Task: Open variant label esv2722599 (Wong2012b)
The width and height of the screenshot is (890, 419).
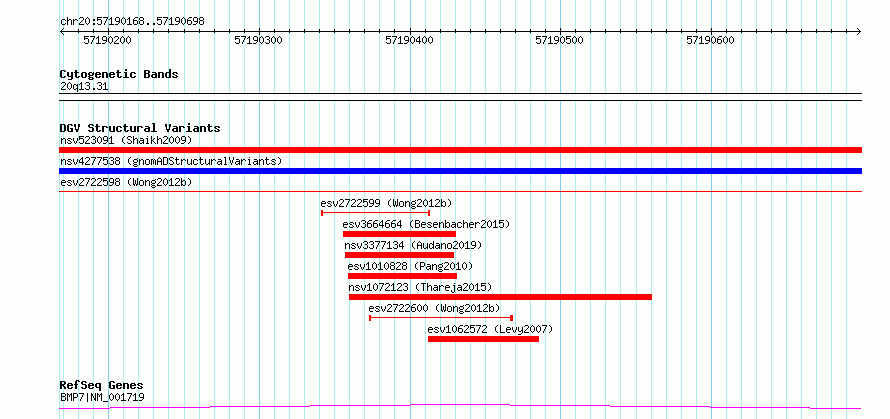Action: [387, 203]
